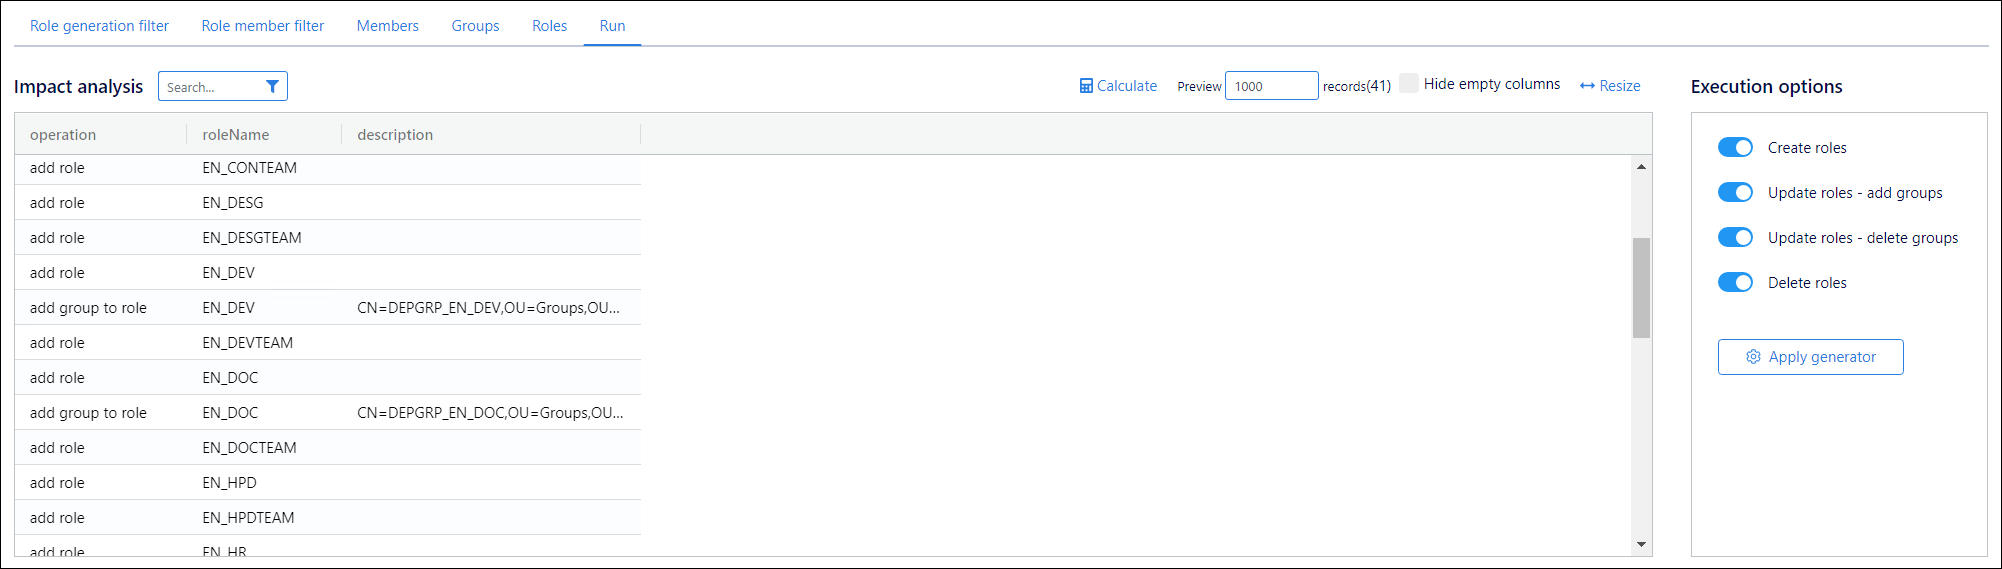Click the Calculate calculator icon

click(x=1086, y=86)
